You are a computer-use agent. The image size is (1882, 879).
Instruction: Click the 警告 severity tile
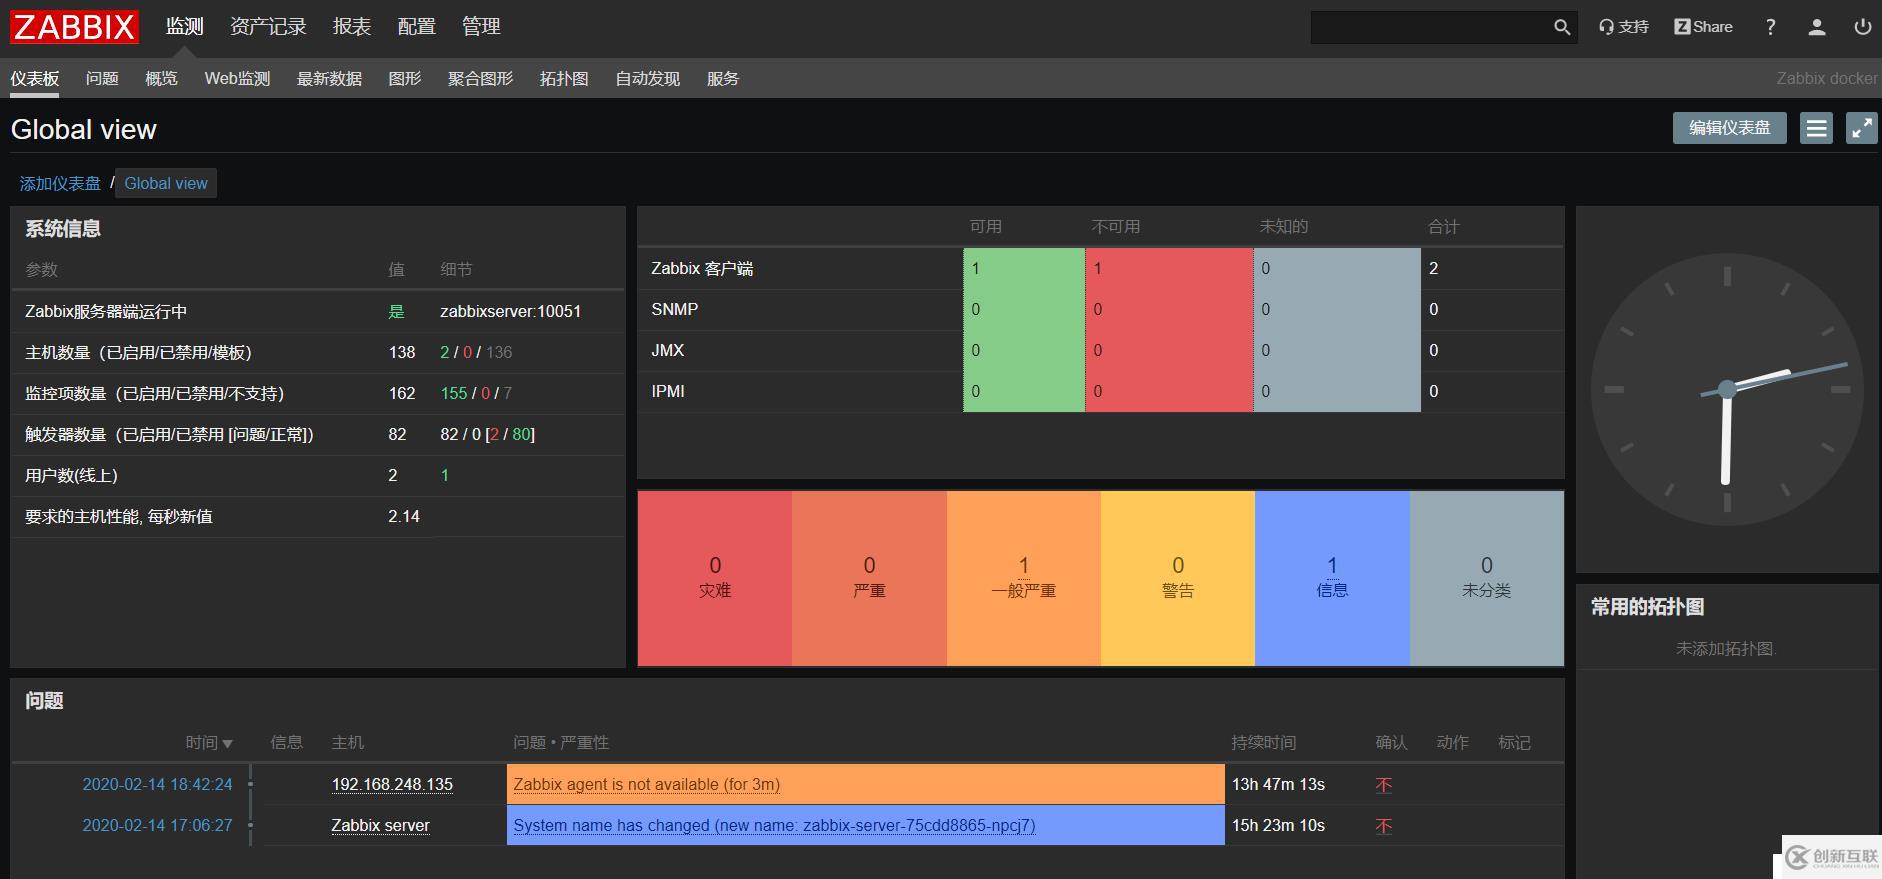pyautogui.click(x=1178, y=578)
